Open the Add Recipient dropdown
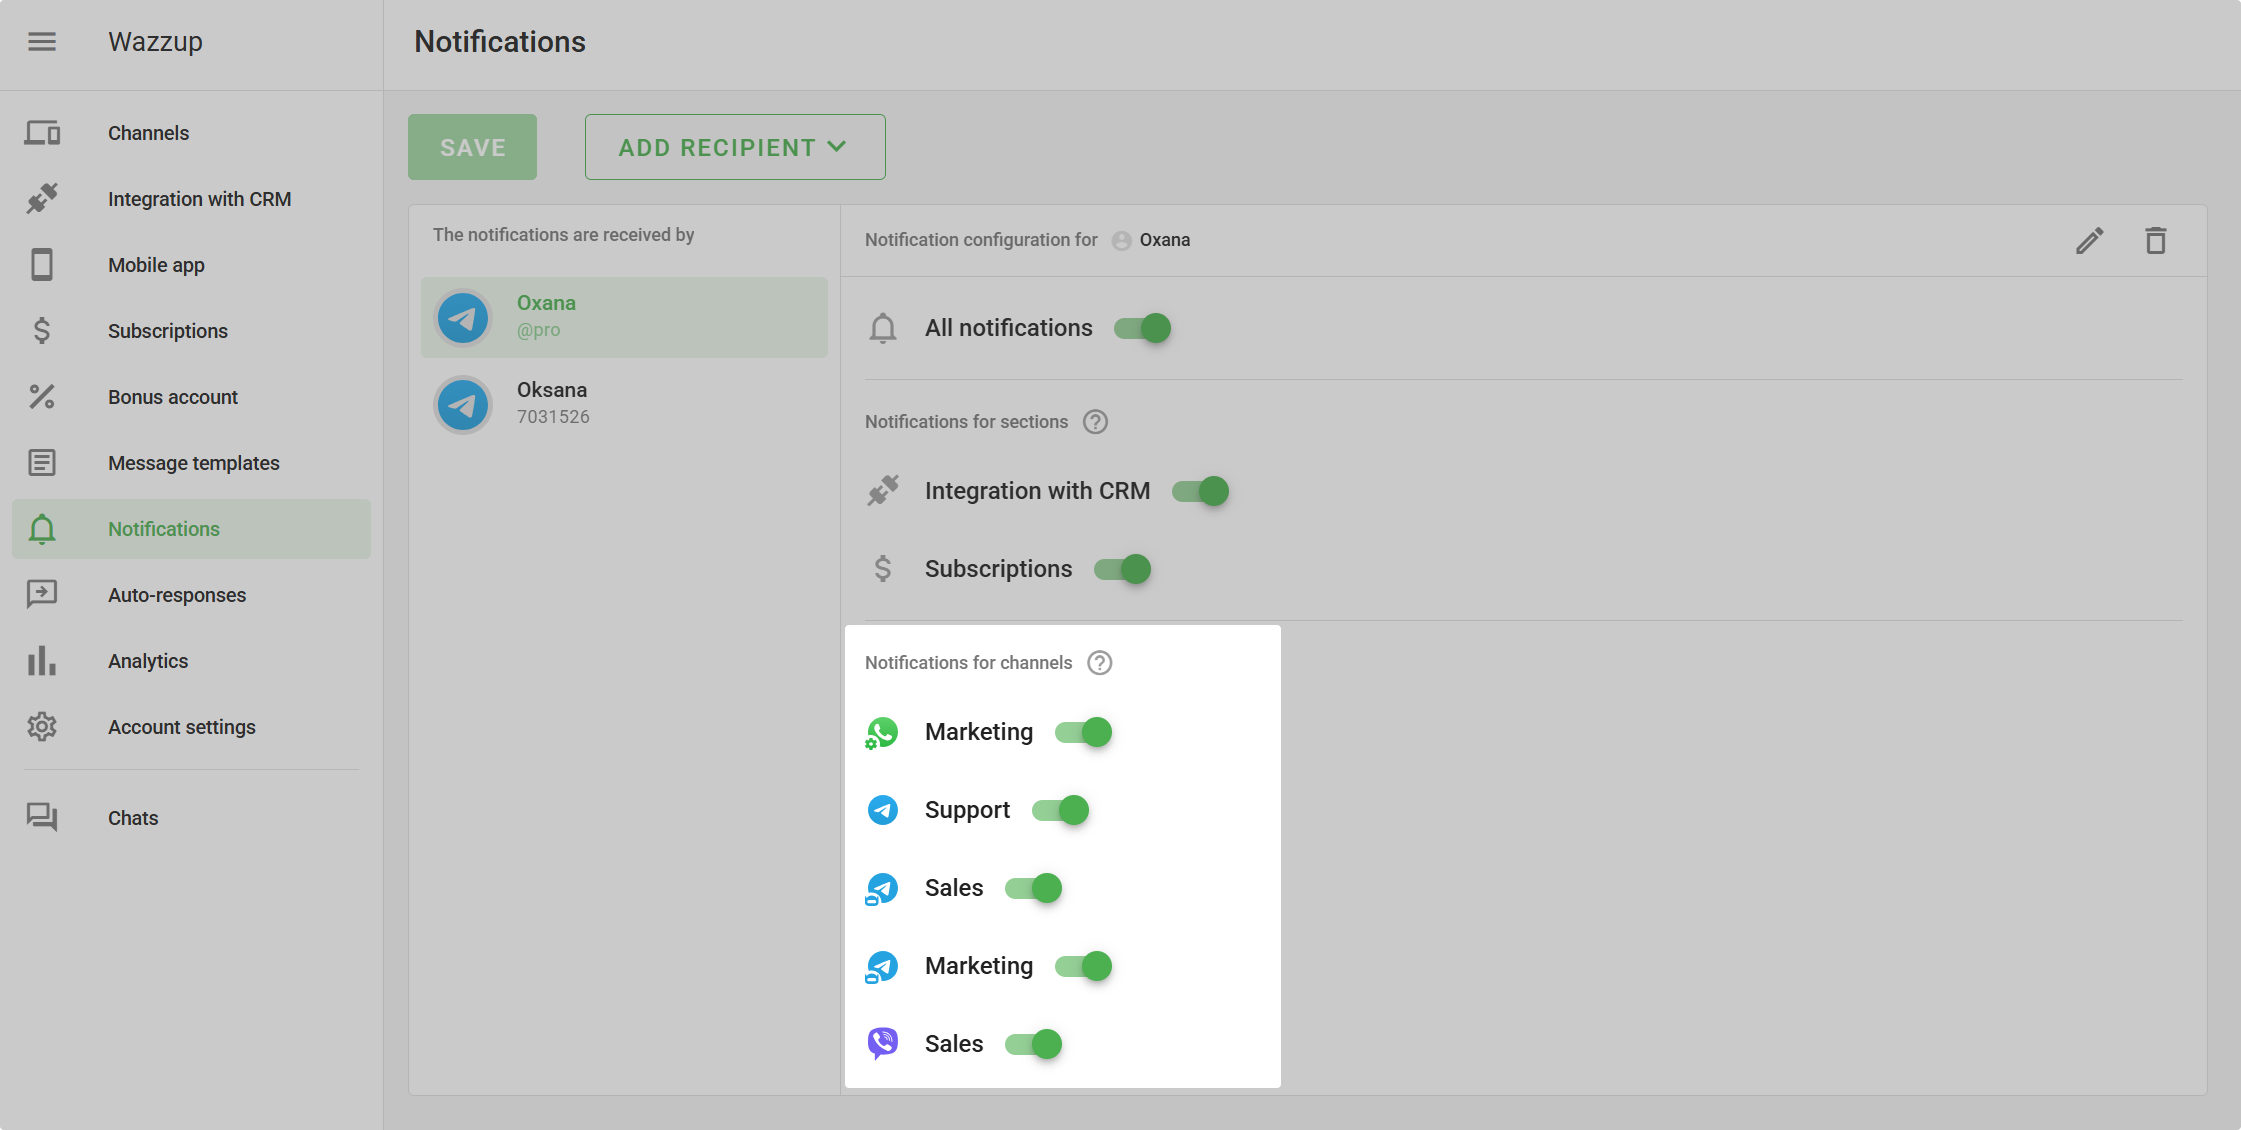This screenshot has width=2241, height=1130. pos(735,147)
